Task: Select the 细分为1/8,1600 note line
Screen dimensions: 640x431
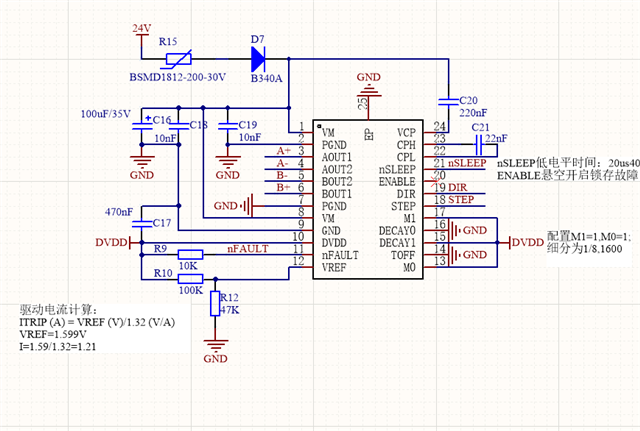Action: [584, 249]
